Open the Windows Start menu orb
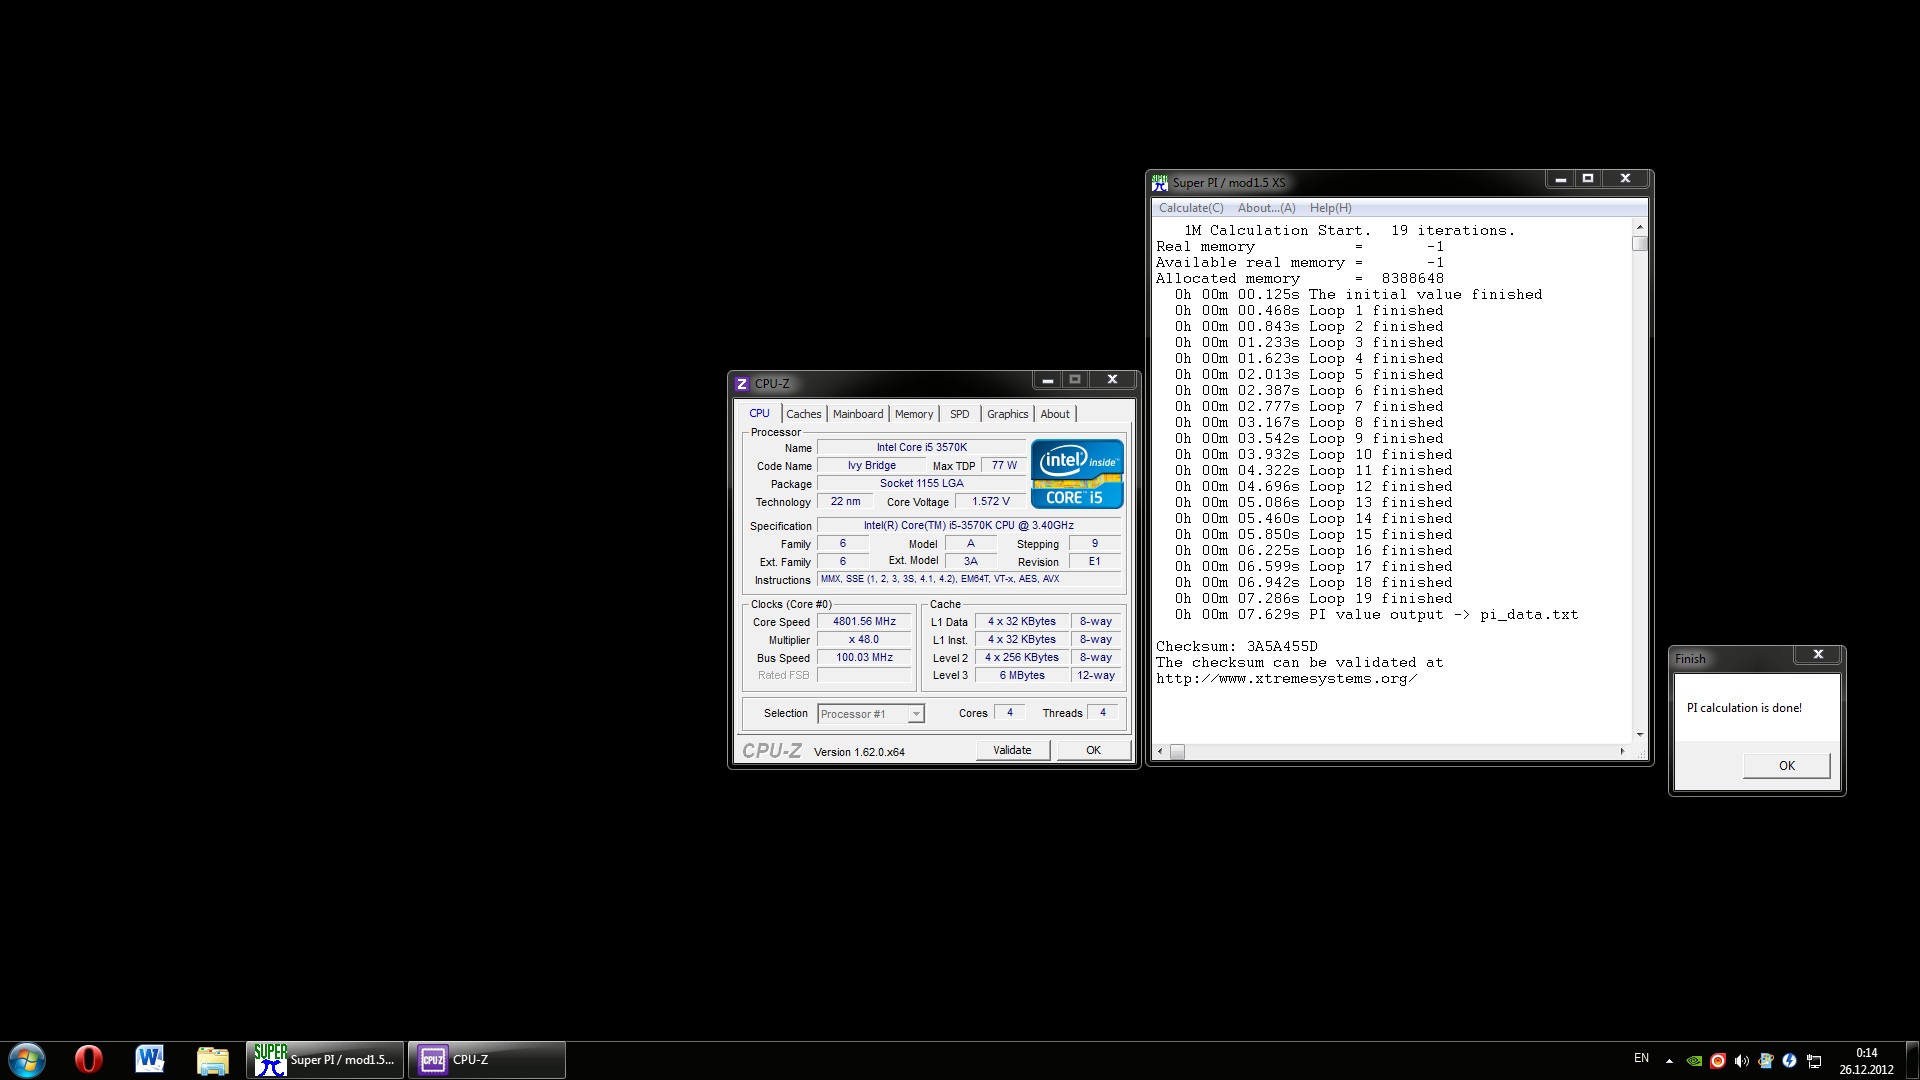 click(27, 1060)
